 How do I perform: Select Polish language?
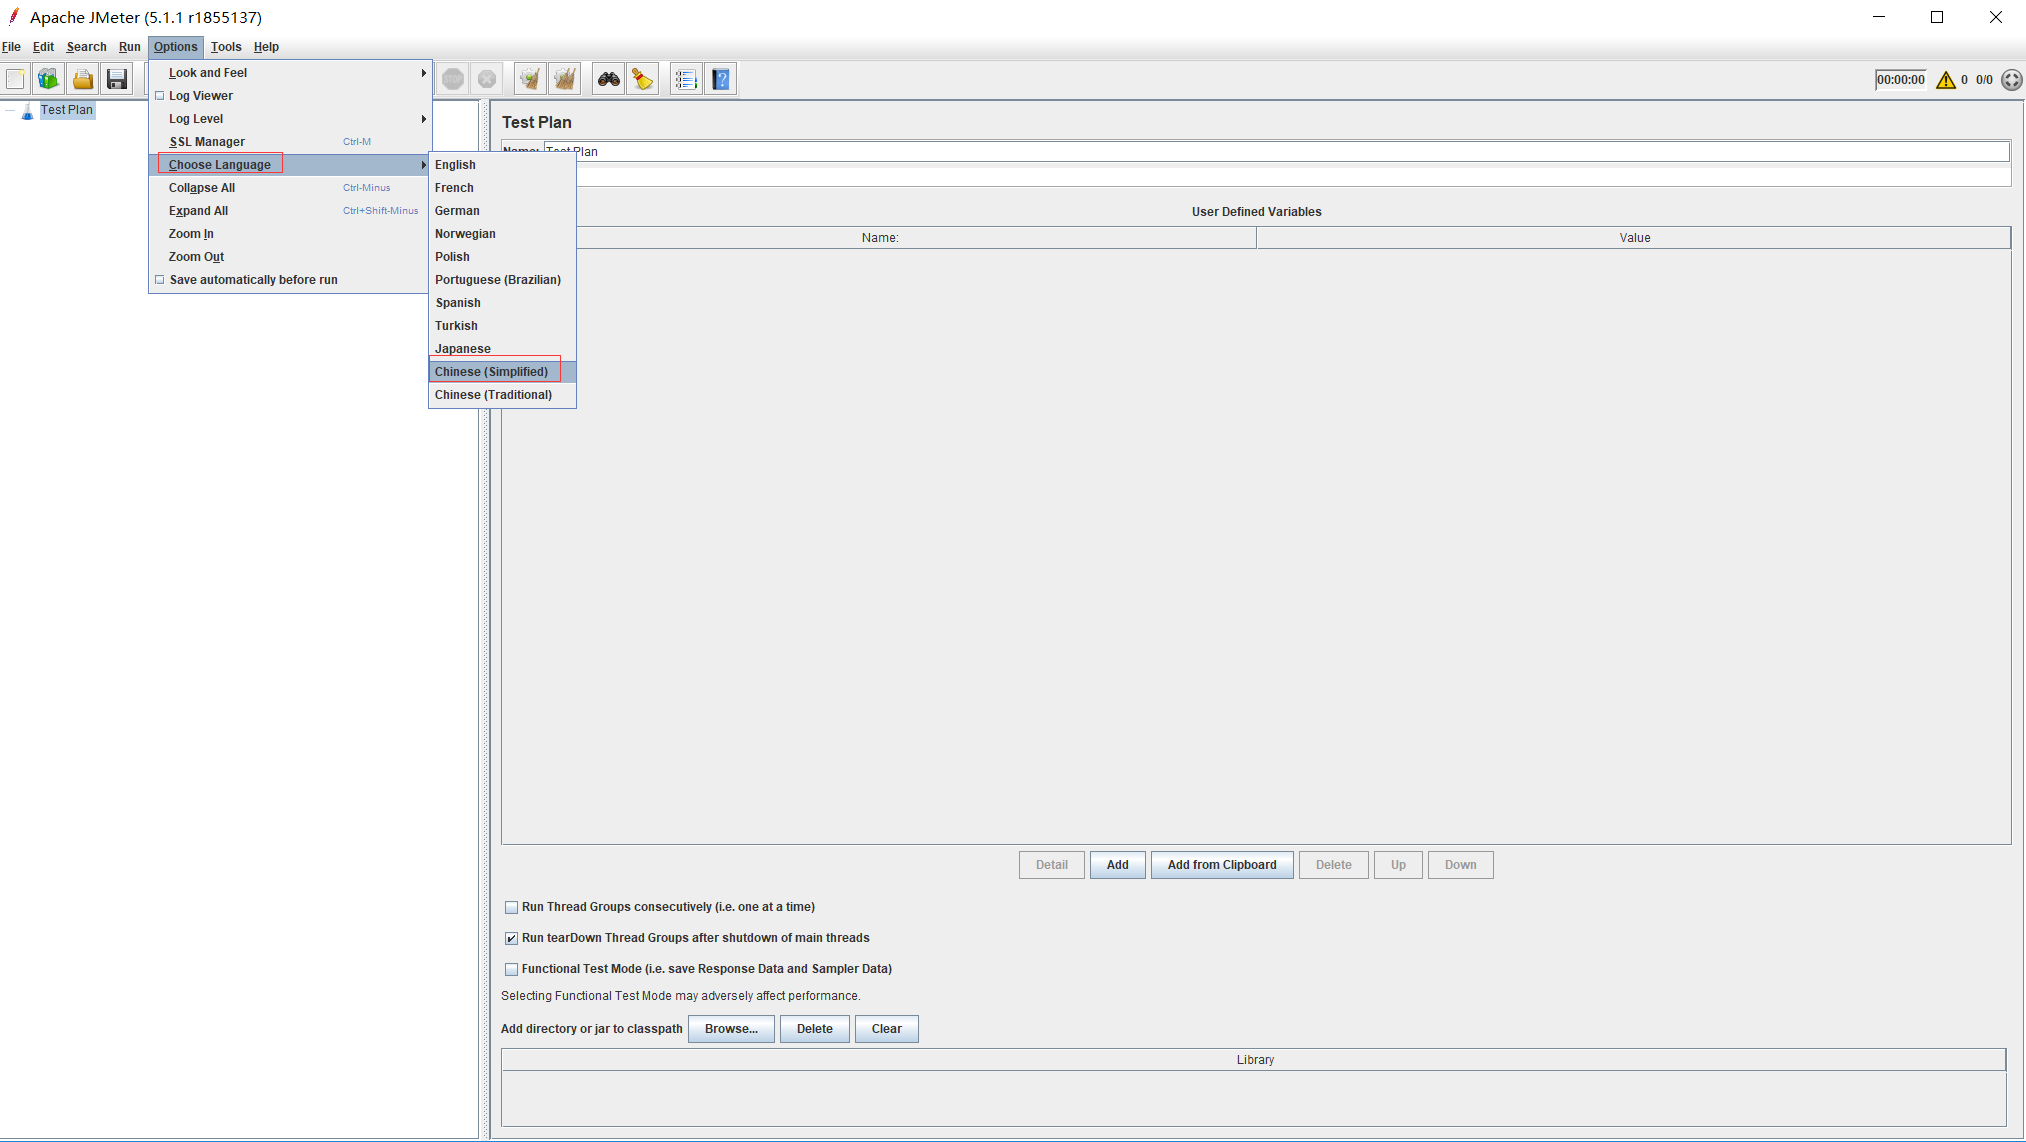[x=503, y=257]
